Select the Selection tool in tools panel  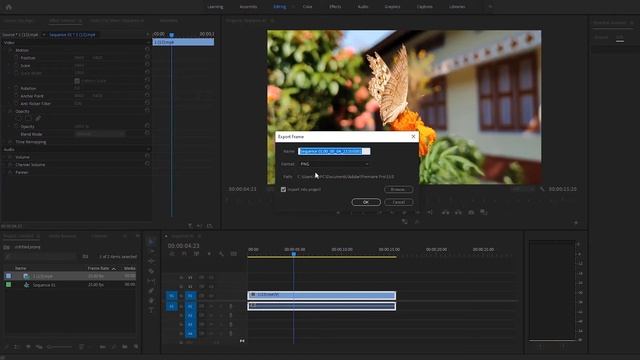tap(151, 242)
